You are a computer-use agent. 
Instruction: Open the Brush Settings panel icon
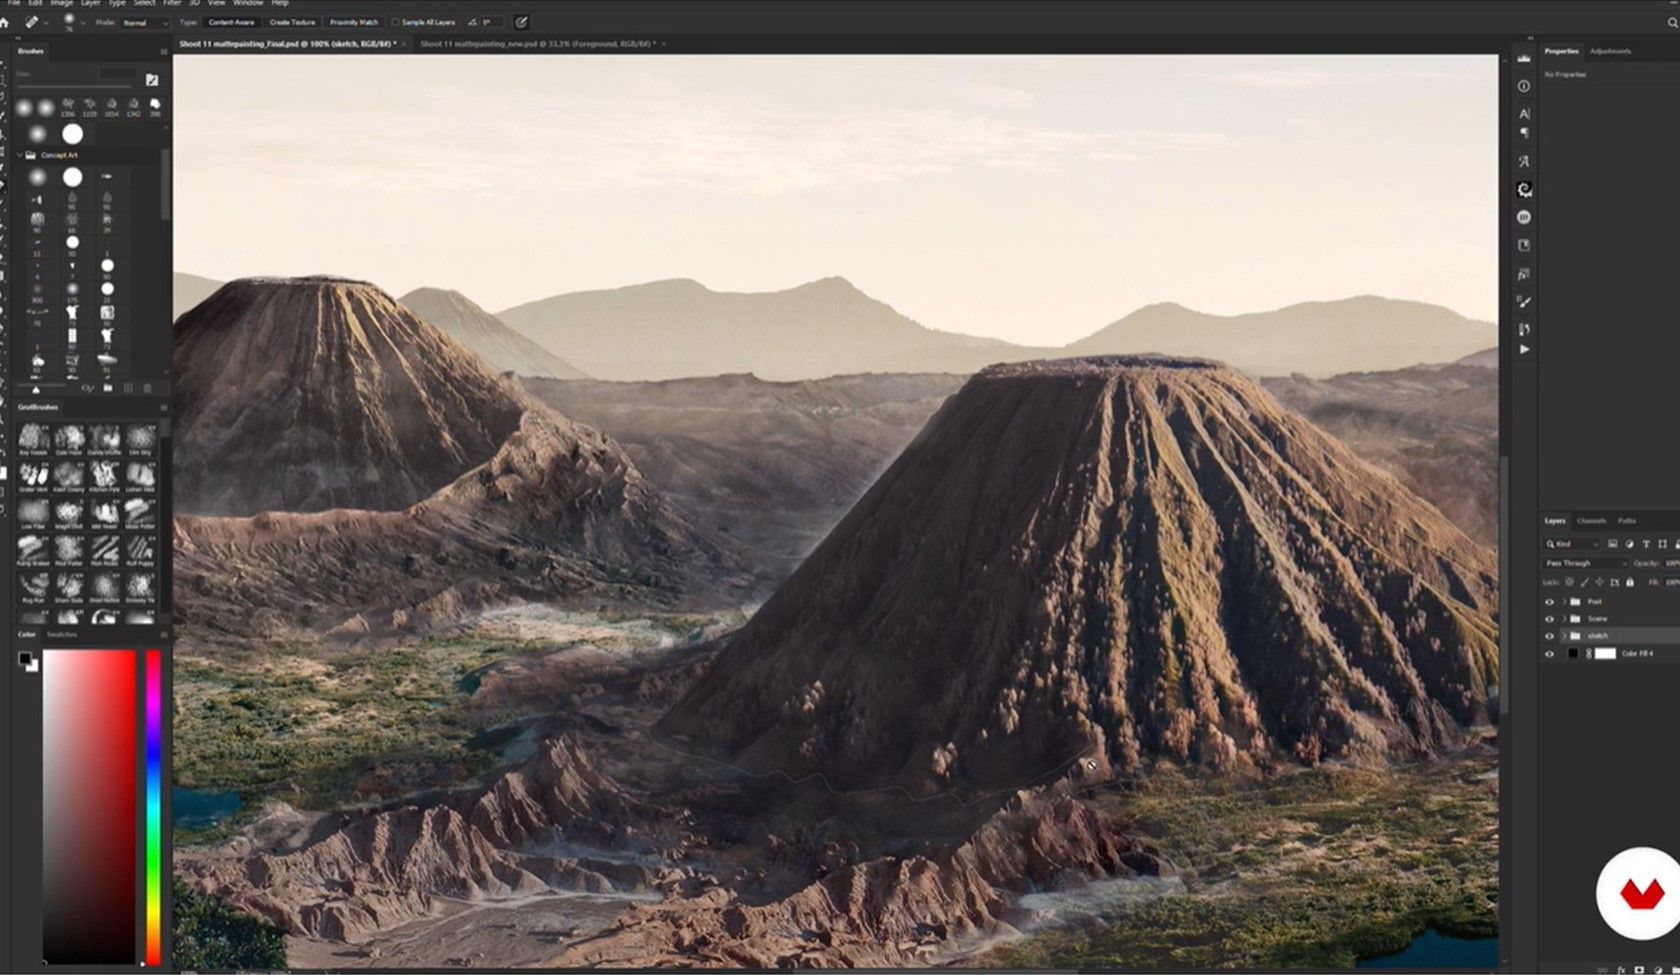point(1524,301)
